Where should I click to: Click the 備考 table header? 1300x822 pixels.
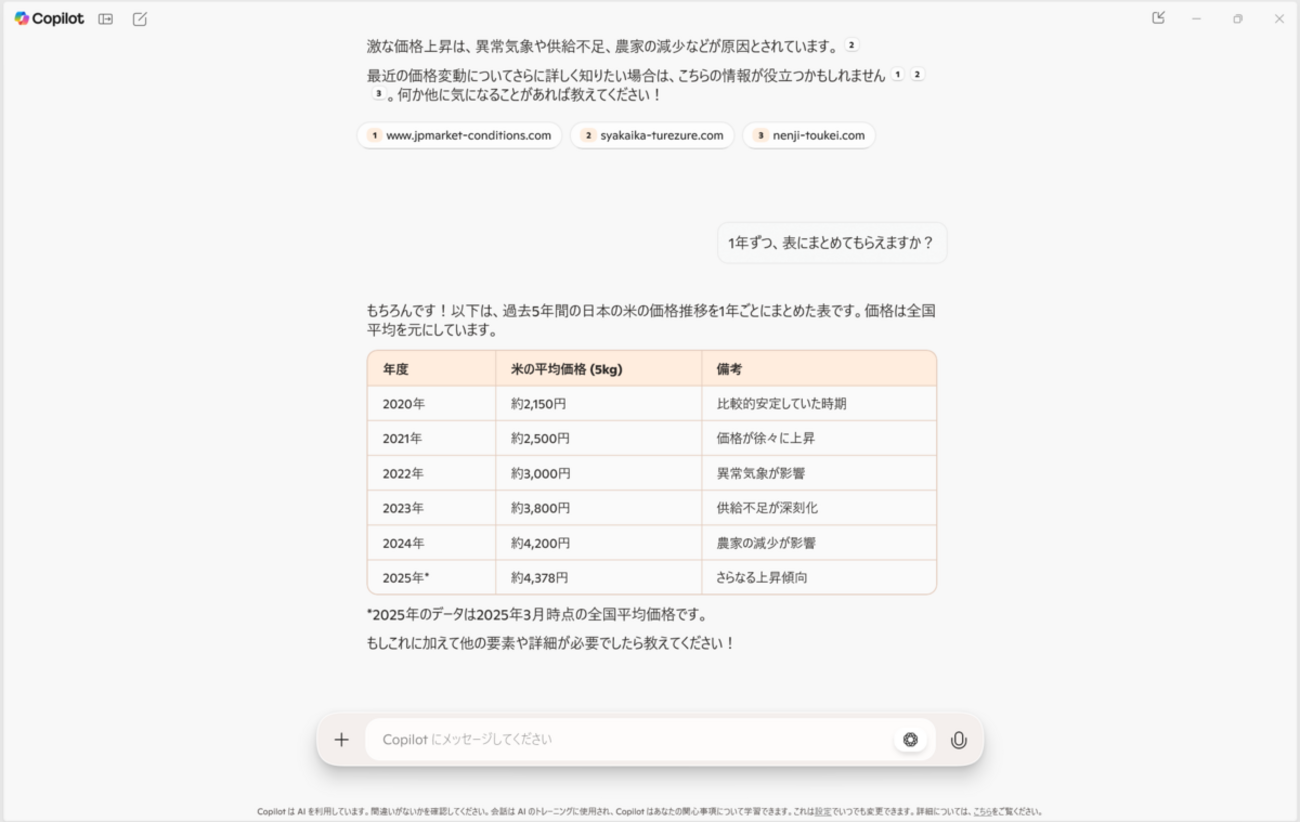click(819, 369)
